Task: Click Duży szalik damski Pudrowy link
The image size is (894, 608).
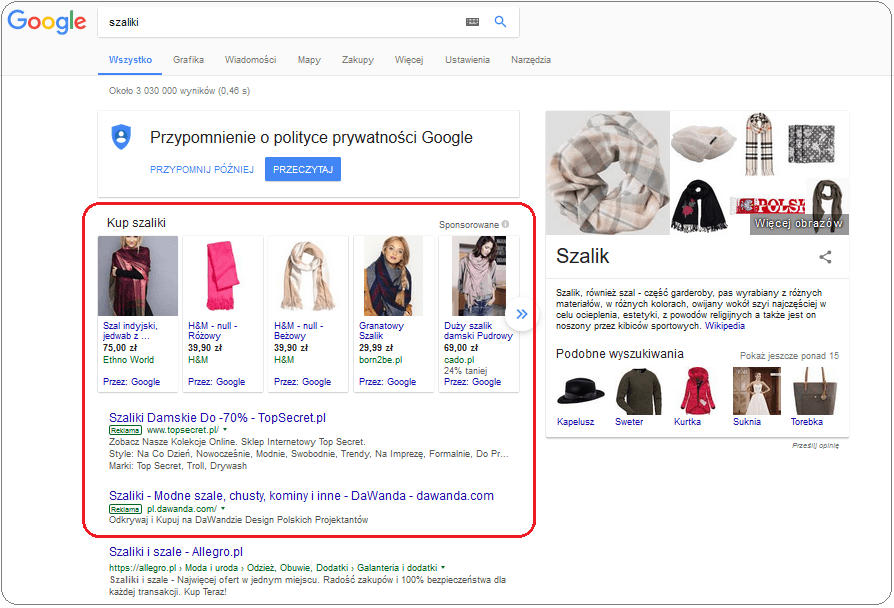Action: coord(478,331)
